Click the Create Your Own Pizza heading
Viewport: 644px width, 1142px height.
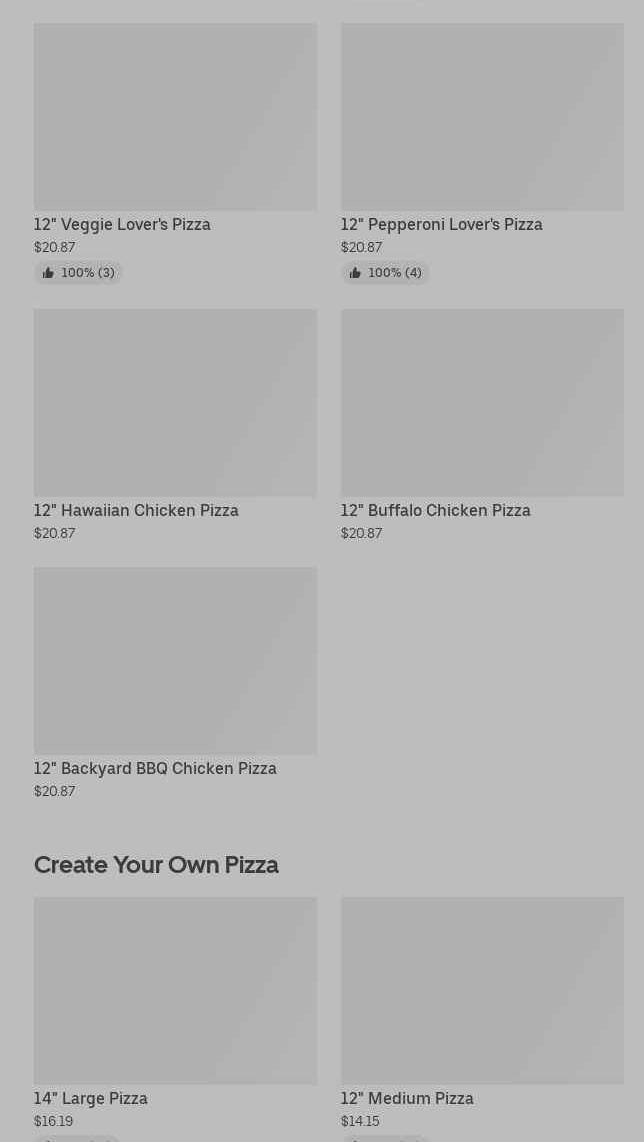click(x=157, y=865)
